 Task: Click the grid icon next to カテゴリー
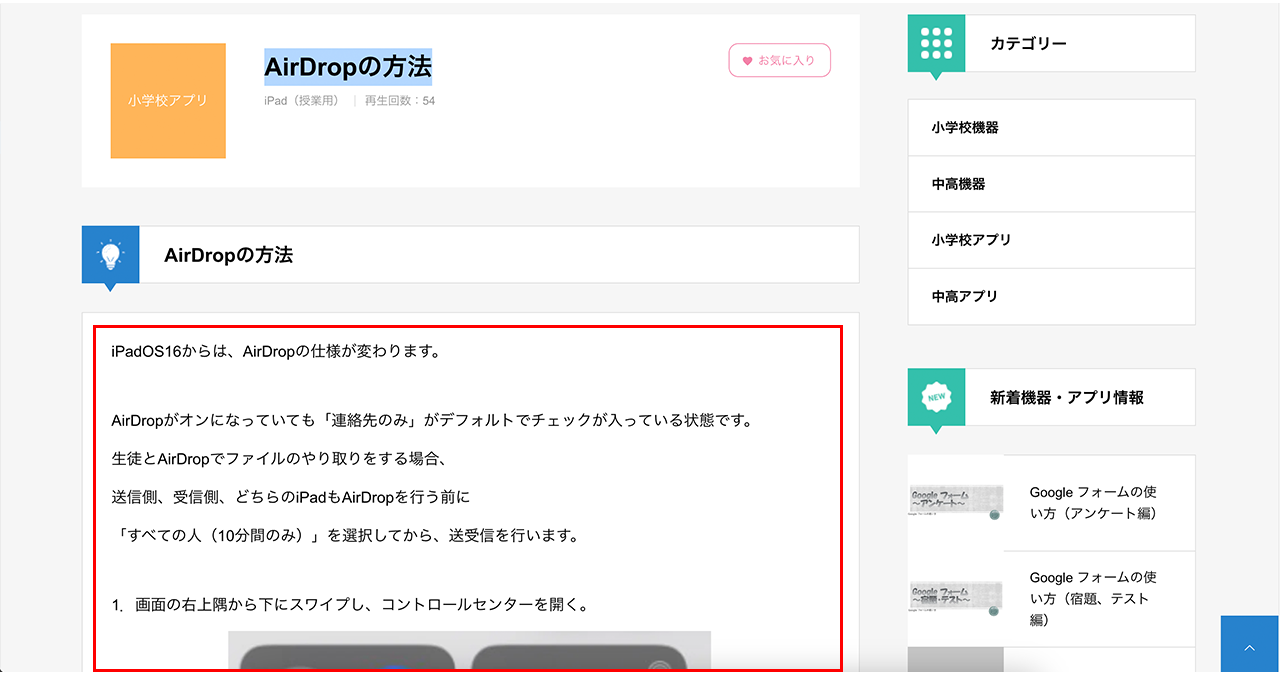point(936,44)
